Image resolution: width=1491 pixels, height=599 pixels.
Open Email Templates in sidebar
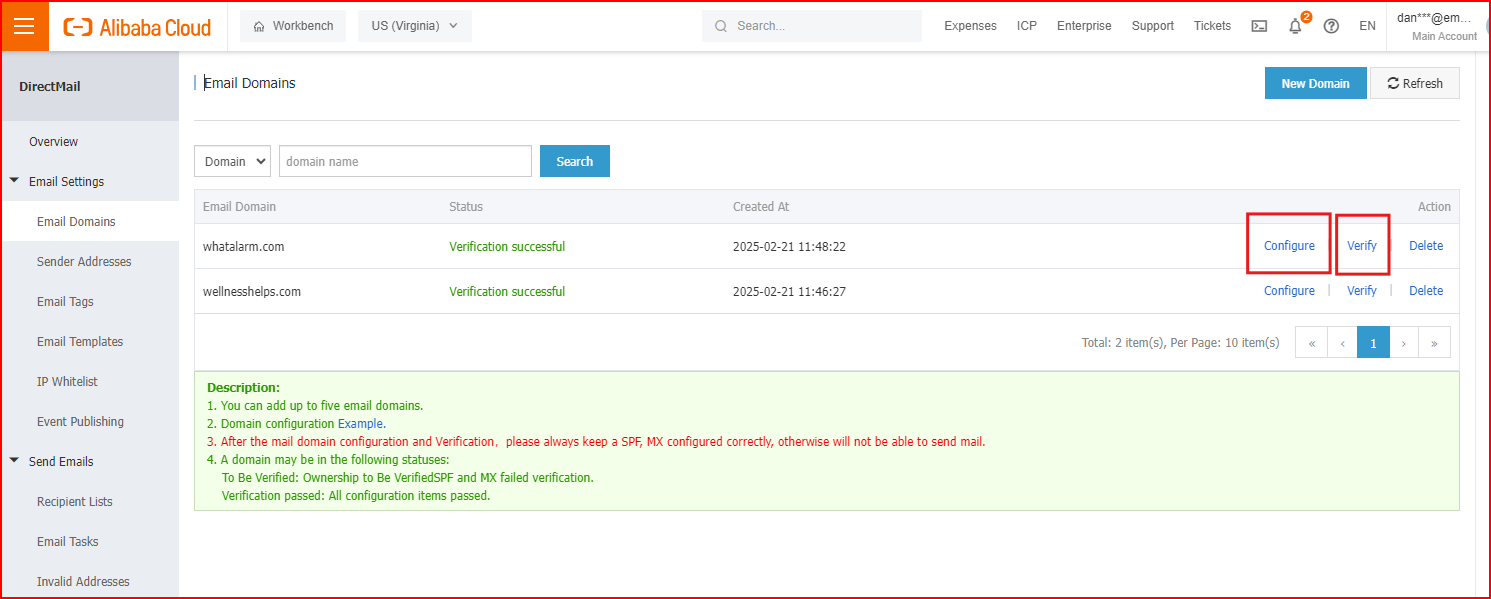pos(80,342)
